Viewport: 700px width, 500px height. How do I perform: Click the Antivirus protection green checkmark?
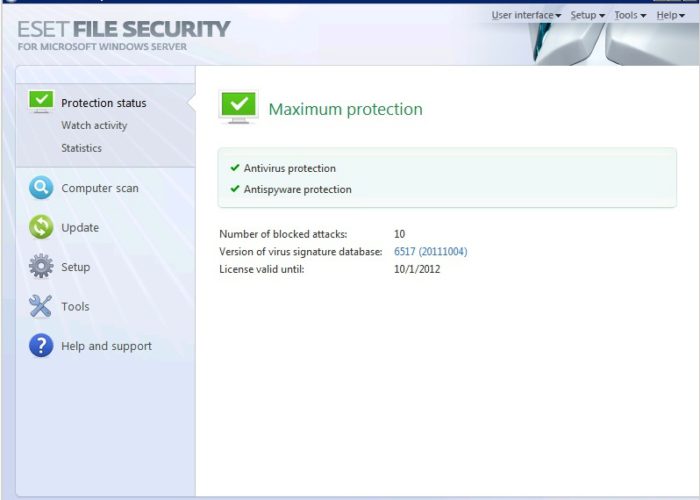(235, 168)
